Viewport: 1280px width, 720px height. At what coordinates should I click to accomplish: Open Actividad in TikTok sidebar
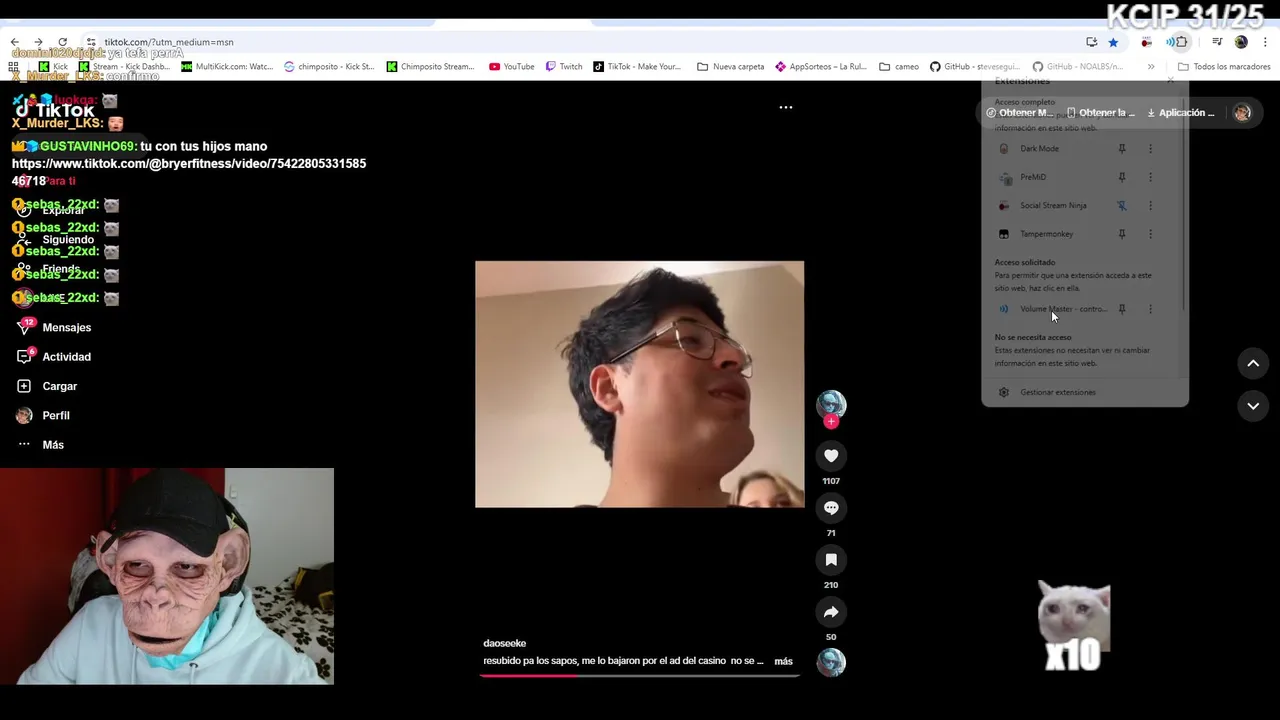coord(55,357)
